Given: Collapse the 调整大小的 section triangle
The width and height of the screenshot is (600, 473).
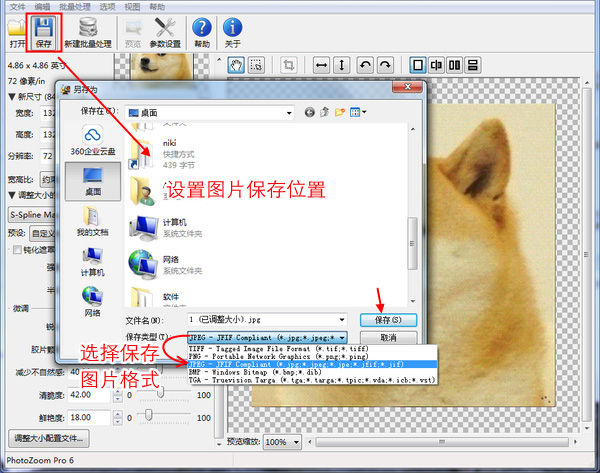Looking at the screenshot, I should coord(12,196).
